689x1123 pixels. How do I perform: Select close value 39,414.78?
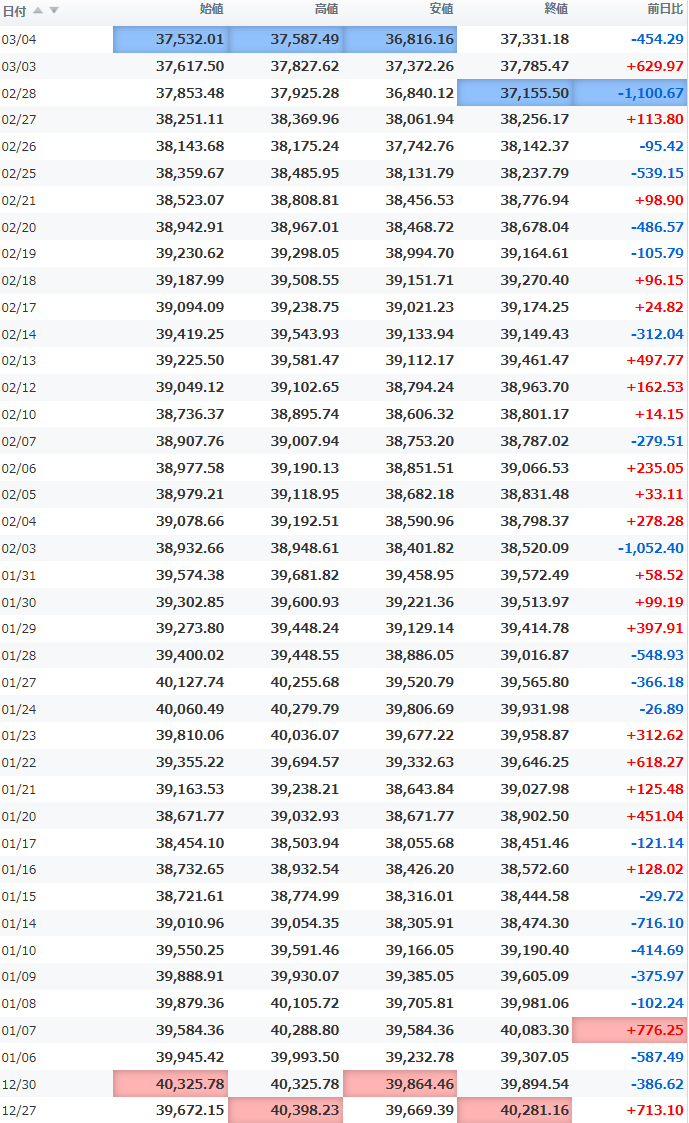534,628
